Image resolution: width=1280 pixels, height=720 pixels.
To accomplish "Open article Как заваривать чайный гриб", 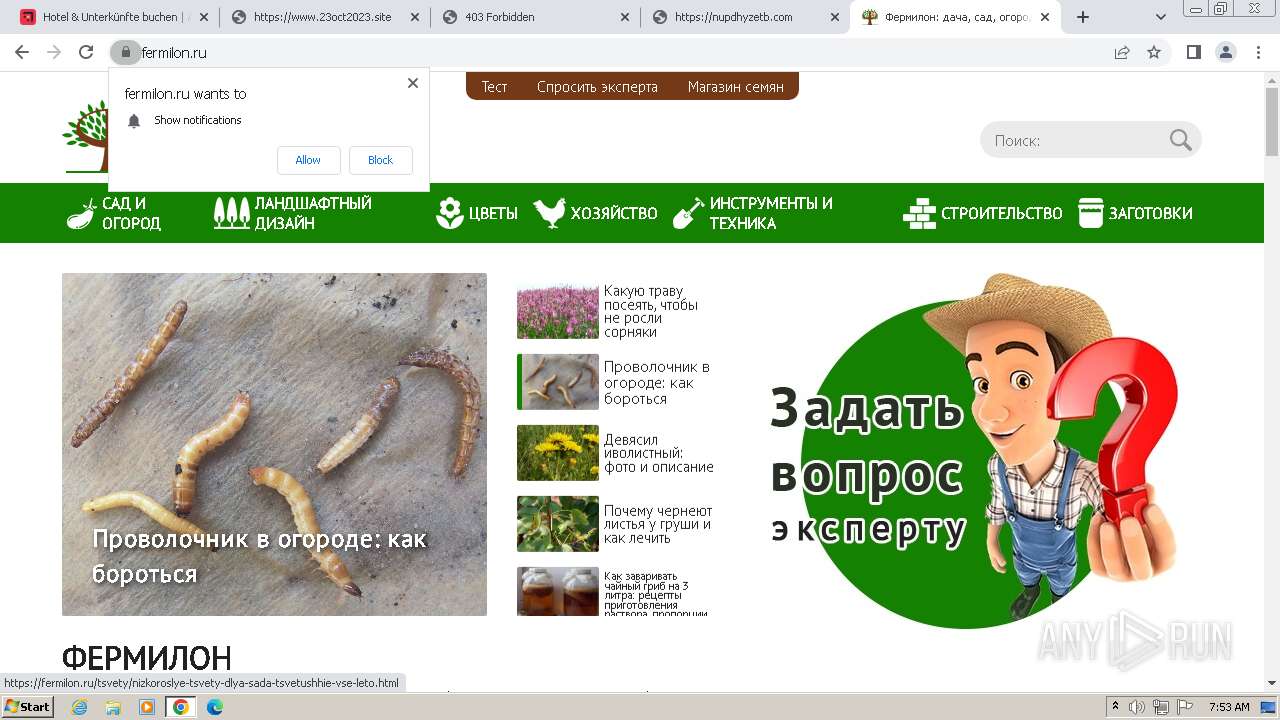I will tap(656, 593).
